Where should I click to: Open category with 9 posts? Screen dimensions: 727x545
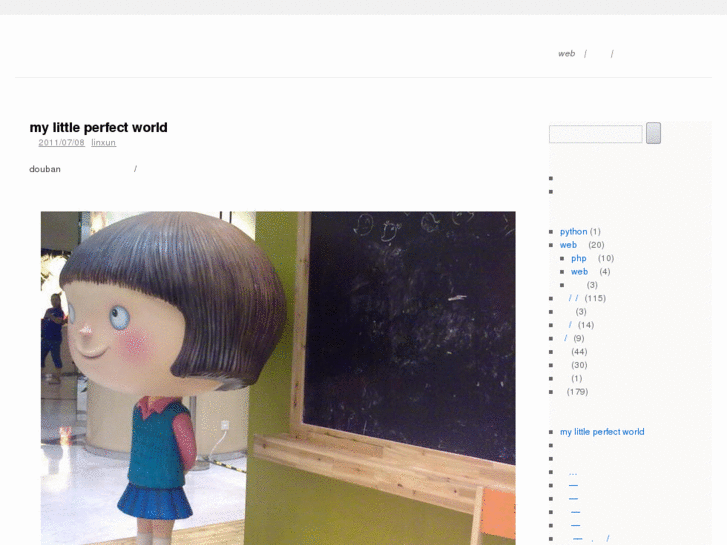point(566,339)
